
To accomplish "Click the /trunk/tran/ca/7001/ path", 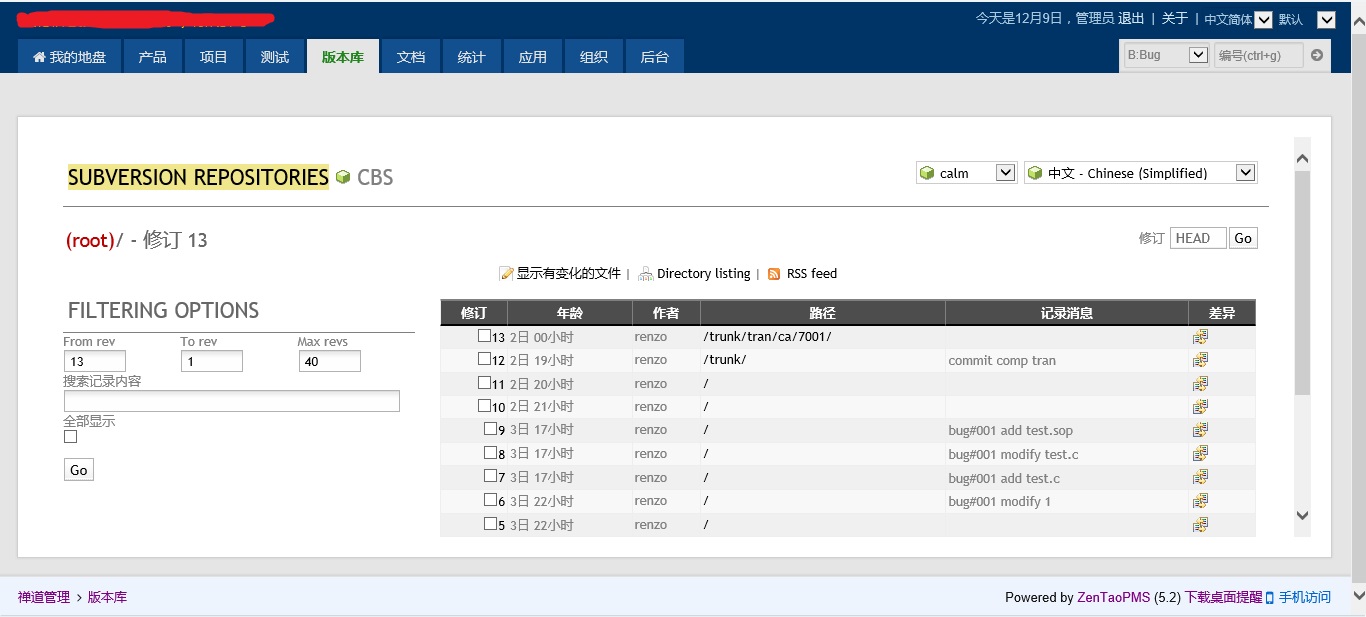I will click(x=767, y=337).
